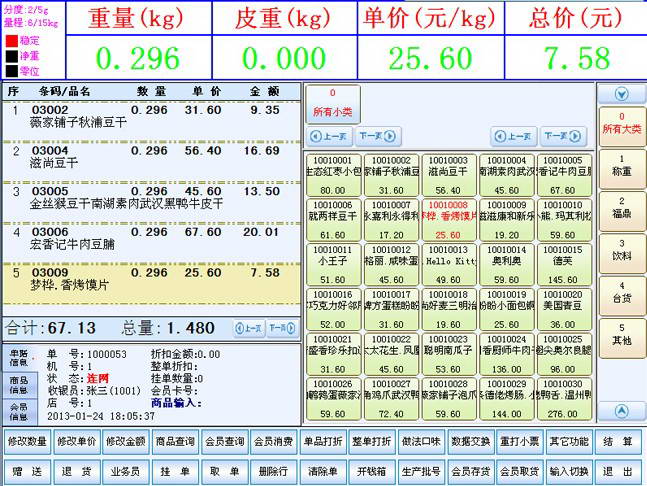Click the scroll-down arrow below category list
This screenshot has width=647, height=486.
point(622,410)
